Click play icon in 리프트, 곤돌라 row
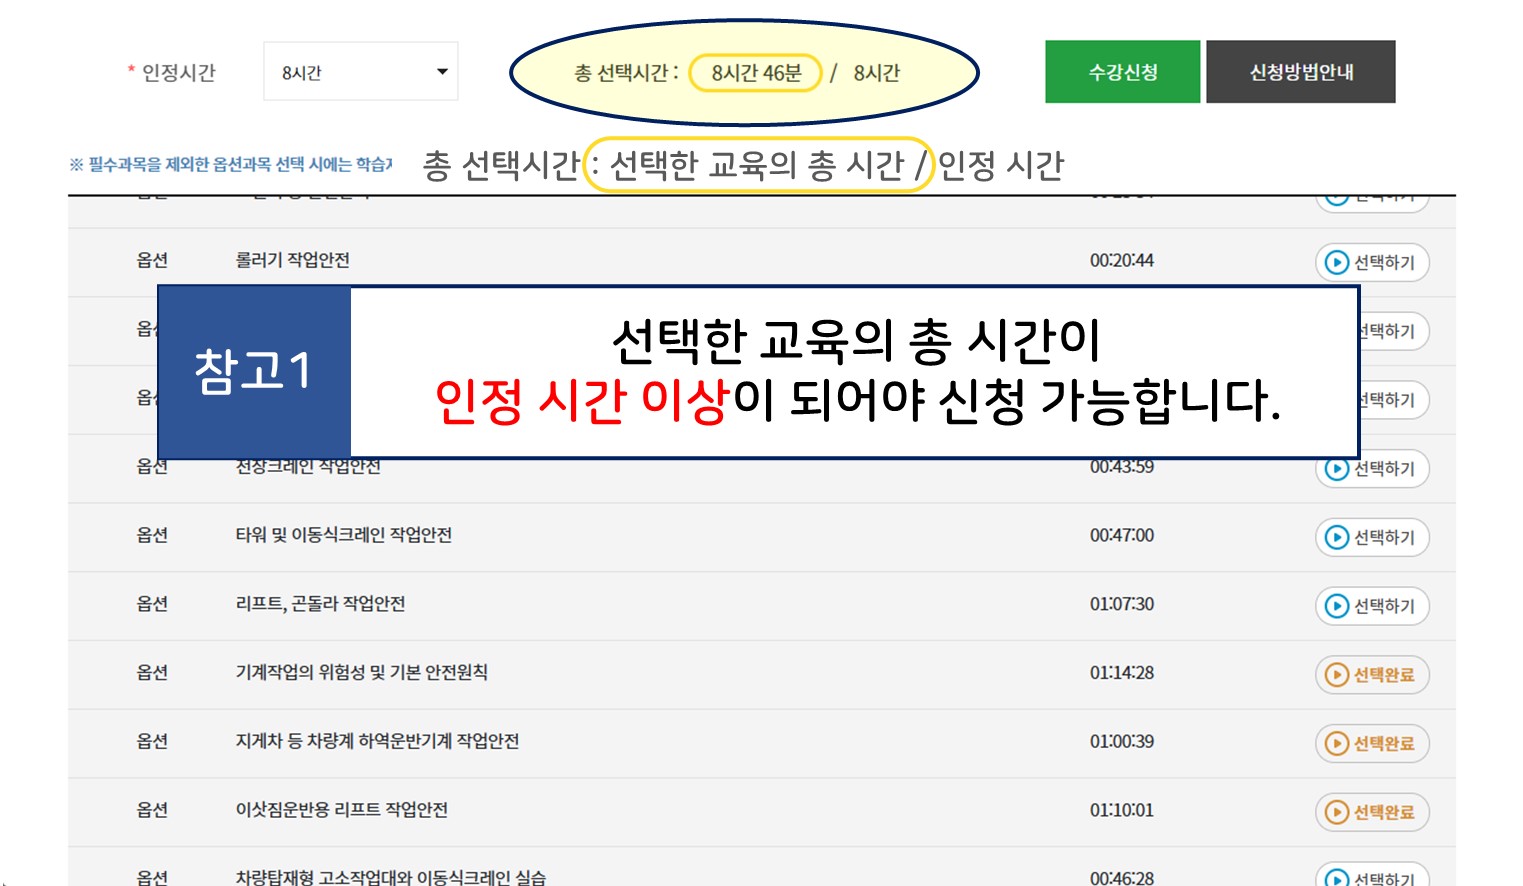This screenshot has width=1523, height=886. click(x=1337, y=605)
